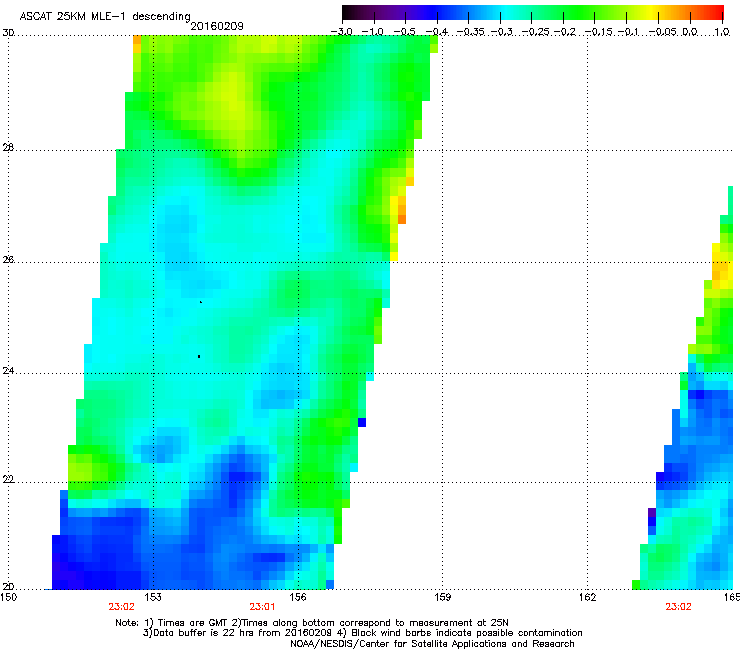Image resolution: width=740 pixels, height=650 pixels.
Task: Click the colorbar label -0.15
Action: pyautogui.click(x=599, y=32)
